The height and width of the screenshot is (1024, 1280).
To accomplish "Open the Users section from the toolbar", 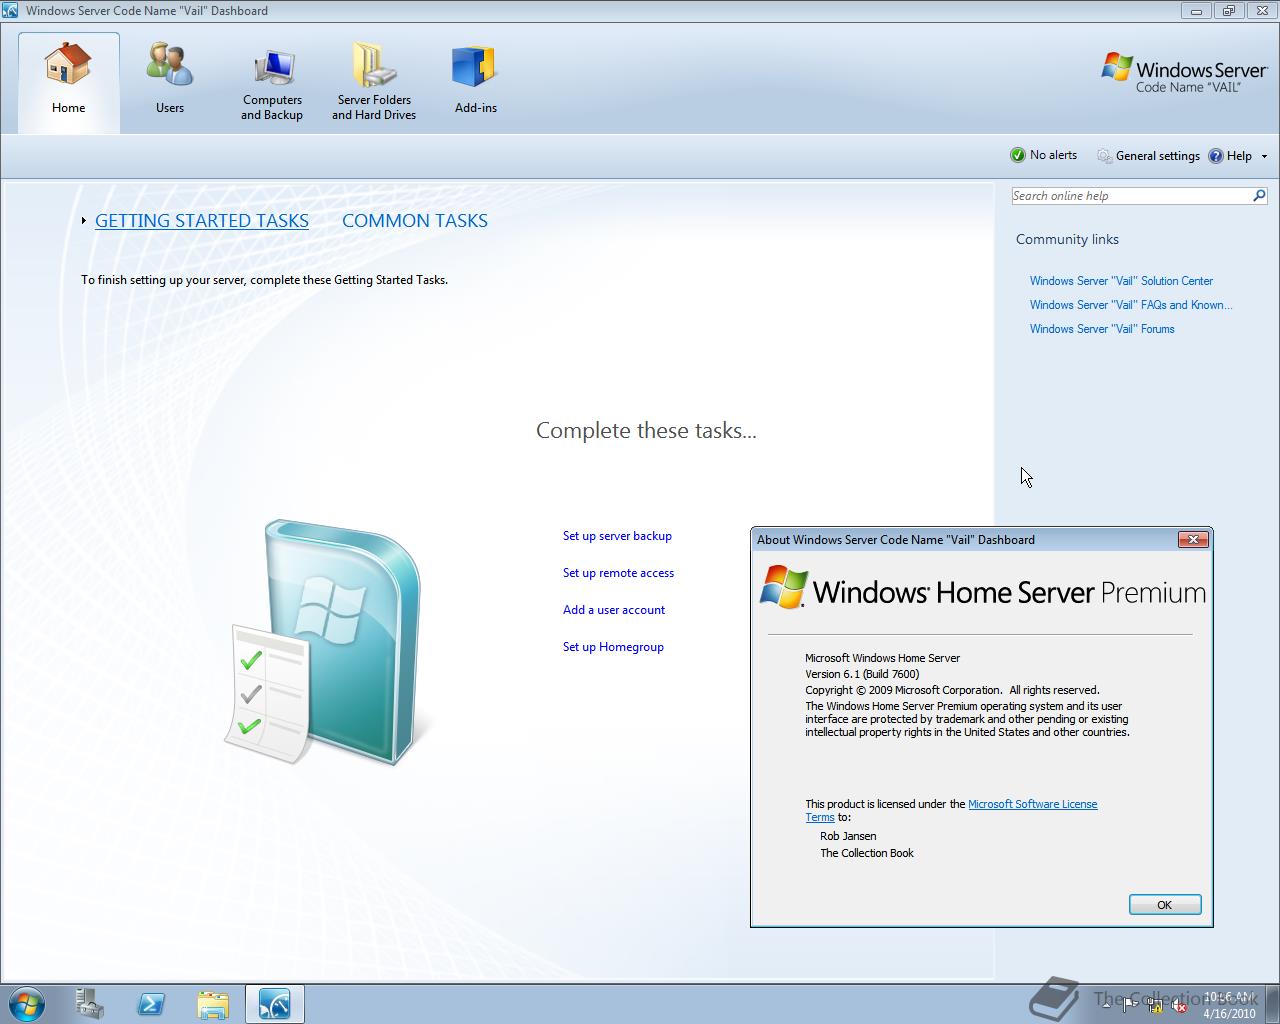I will tap(169, 80).
